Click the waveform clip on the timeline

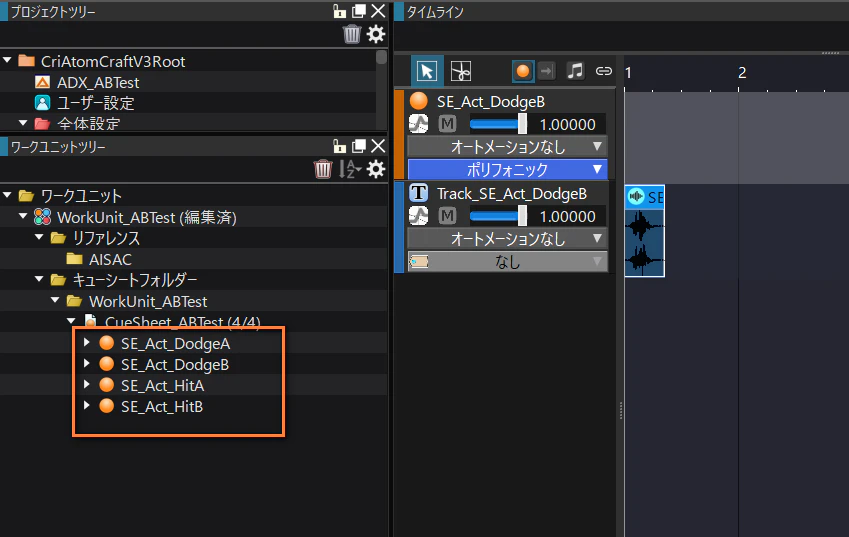pyautogui.click(x=644, y=231)
